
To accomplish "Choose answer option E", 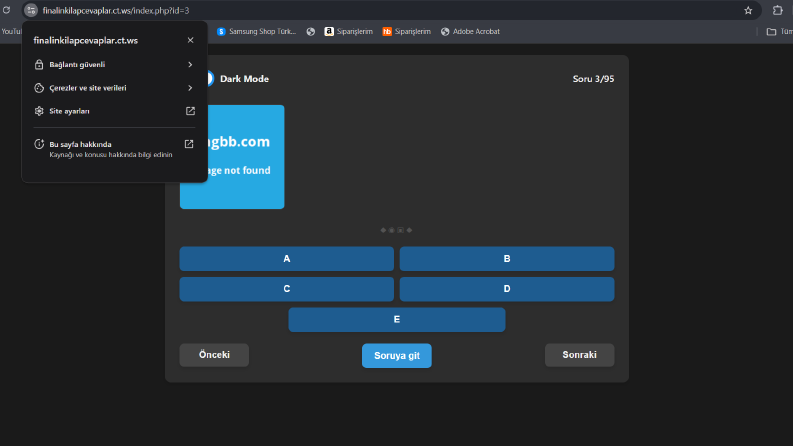I will click(x=397, y=320).
